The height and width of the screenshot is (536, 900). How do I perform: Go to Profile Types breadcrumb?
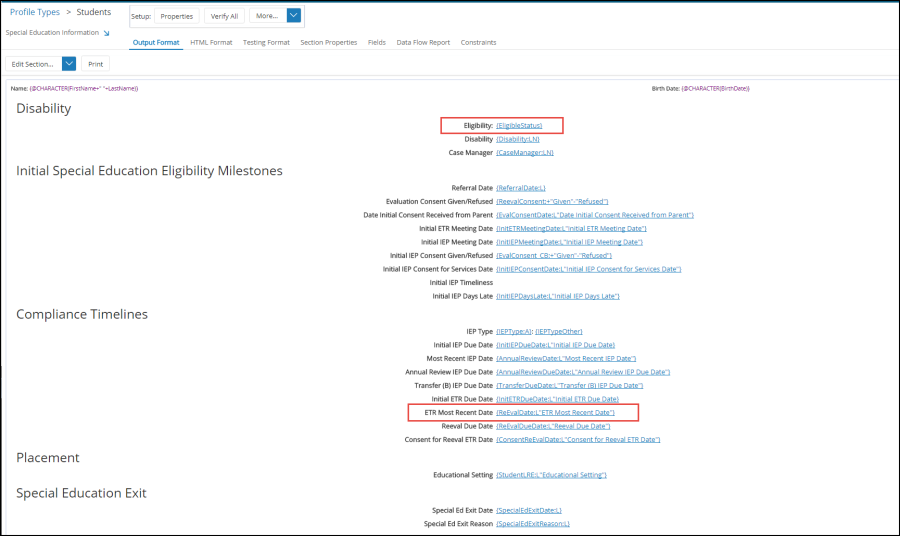tap(35, 12)
